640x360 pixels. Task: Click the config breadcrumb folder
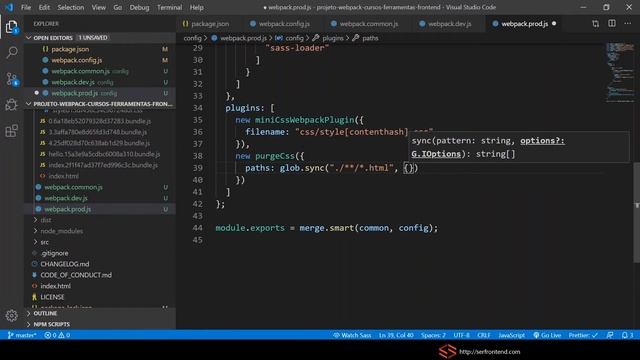pos(192,38)
